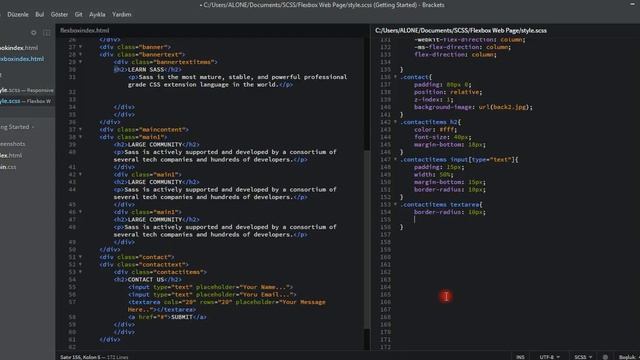This screenshot has height=360, width=640.
Task: Open main.css in the project file tree
Action: (8, 167)
